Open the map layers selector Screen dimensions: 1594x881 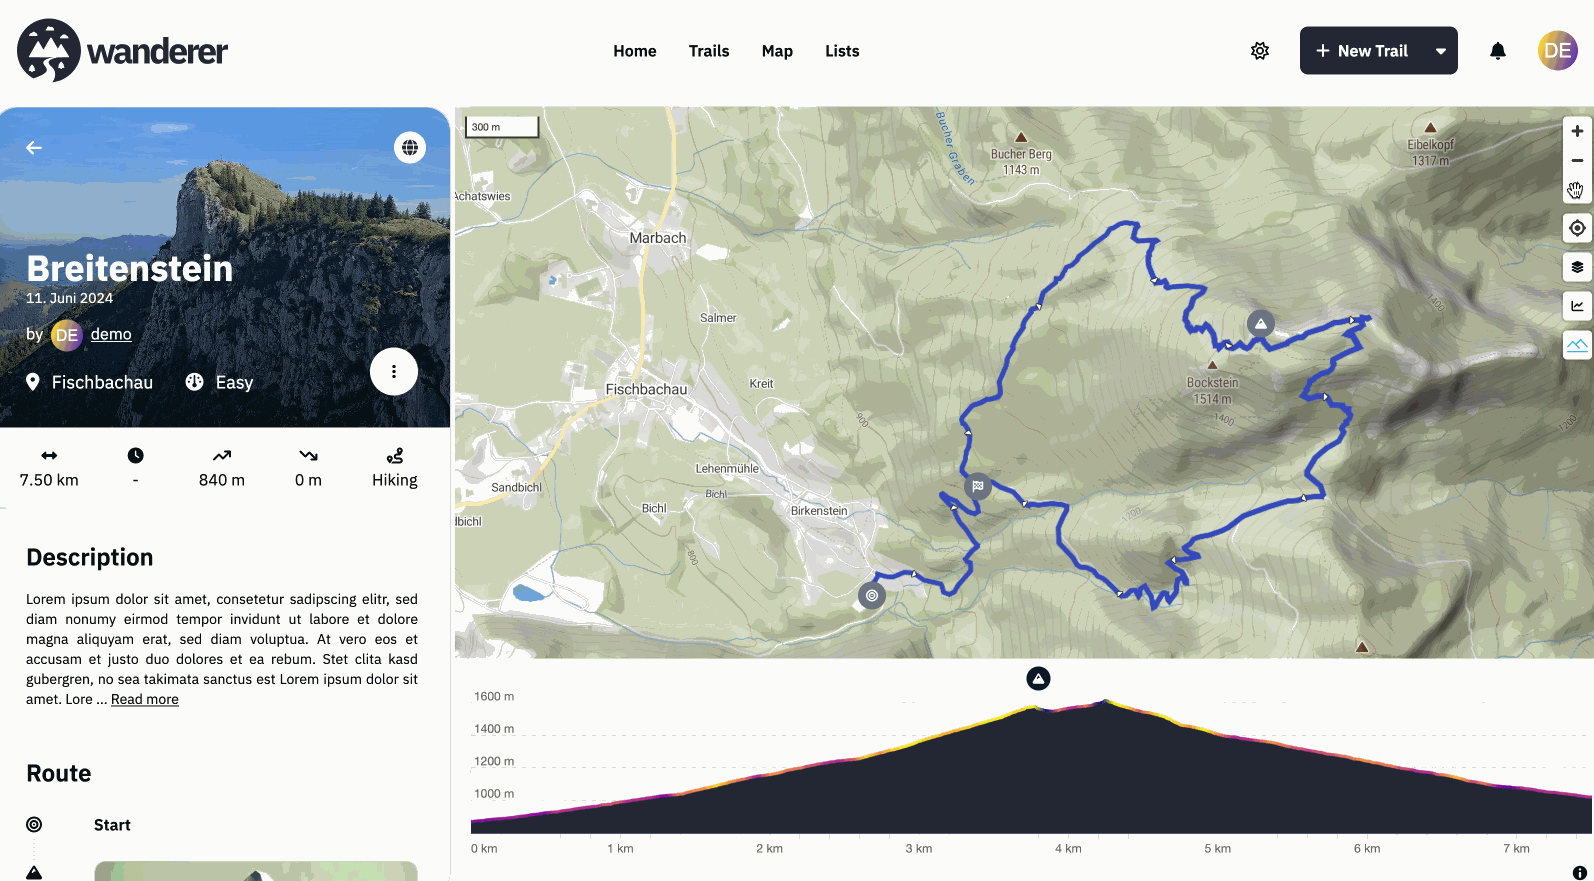[1577, 267]
